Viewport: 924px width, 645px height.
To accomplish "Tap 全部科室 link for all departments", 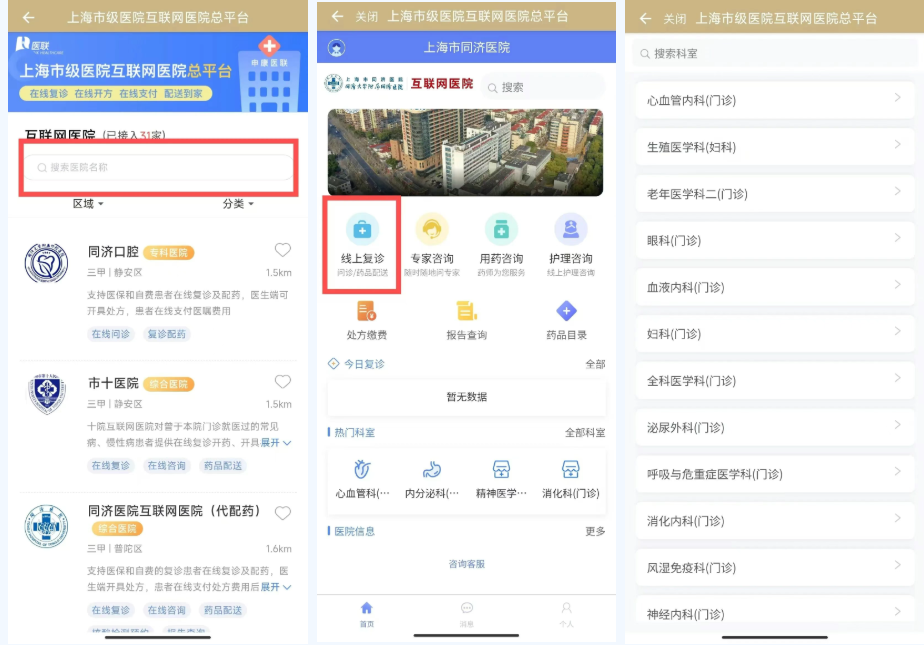I will 585,433.
